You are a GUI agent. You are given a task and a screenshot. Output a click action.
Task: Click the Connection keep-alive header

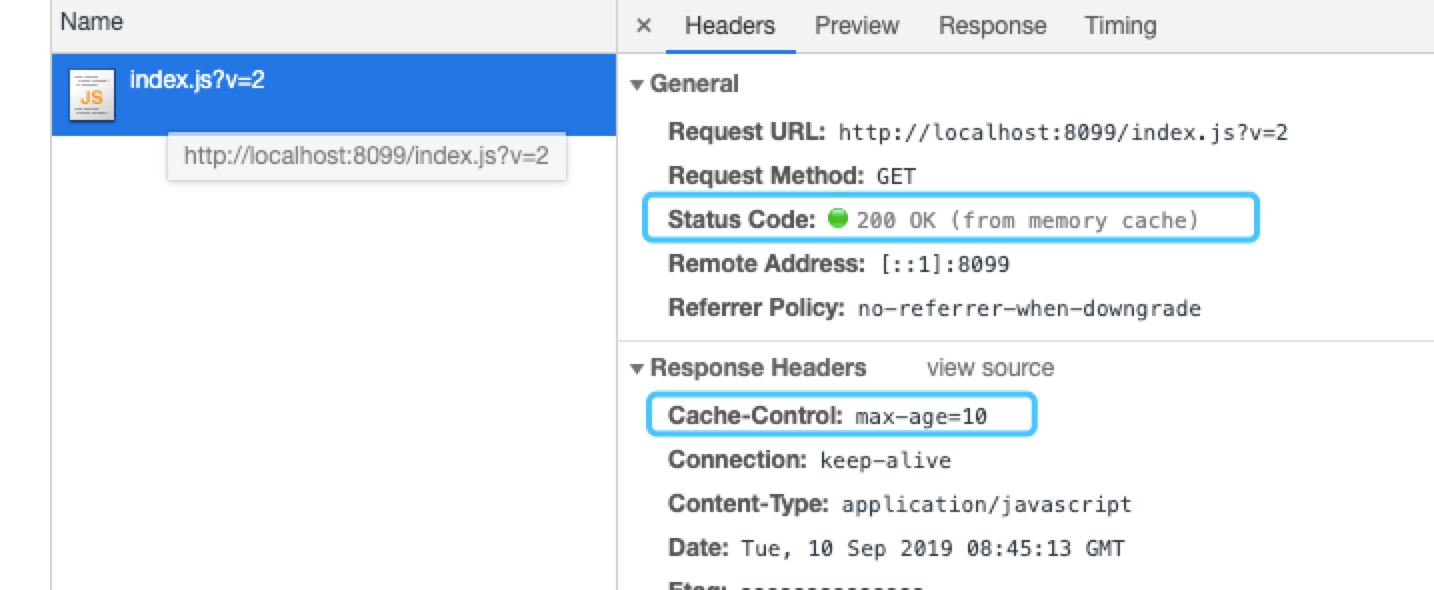click(x=810, y=460)
